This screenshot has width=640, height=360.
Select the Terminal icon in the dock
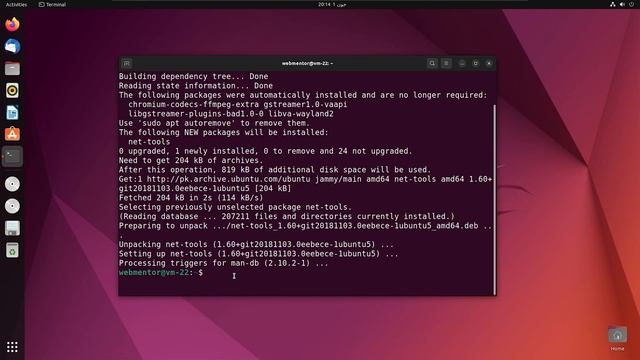point(12,156)
